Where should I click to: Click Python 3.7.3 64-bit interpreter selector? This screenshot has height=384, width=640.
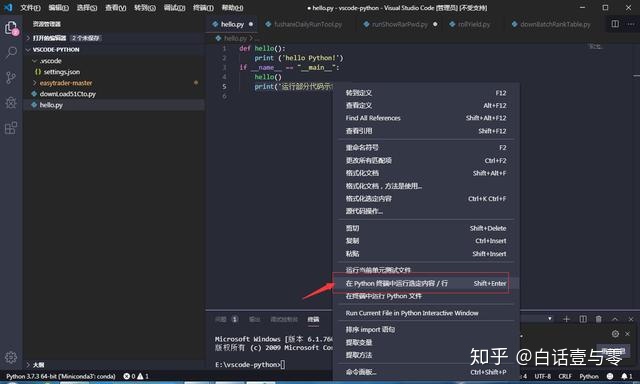(x=60, y=376)
